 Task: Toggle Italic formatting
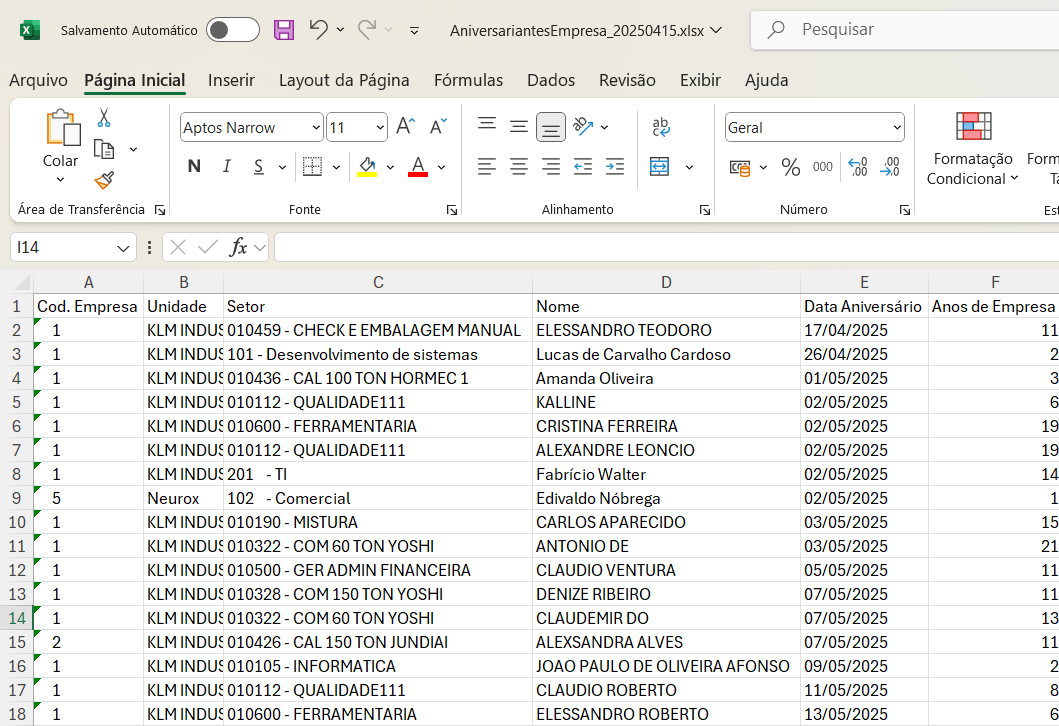pos(227,167)
